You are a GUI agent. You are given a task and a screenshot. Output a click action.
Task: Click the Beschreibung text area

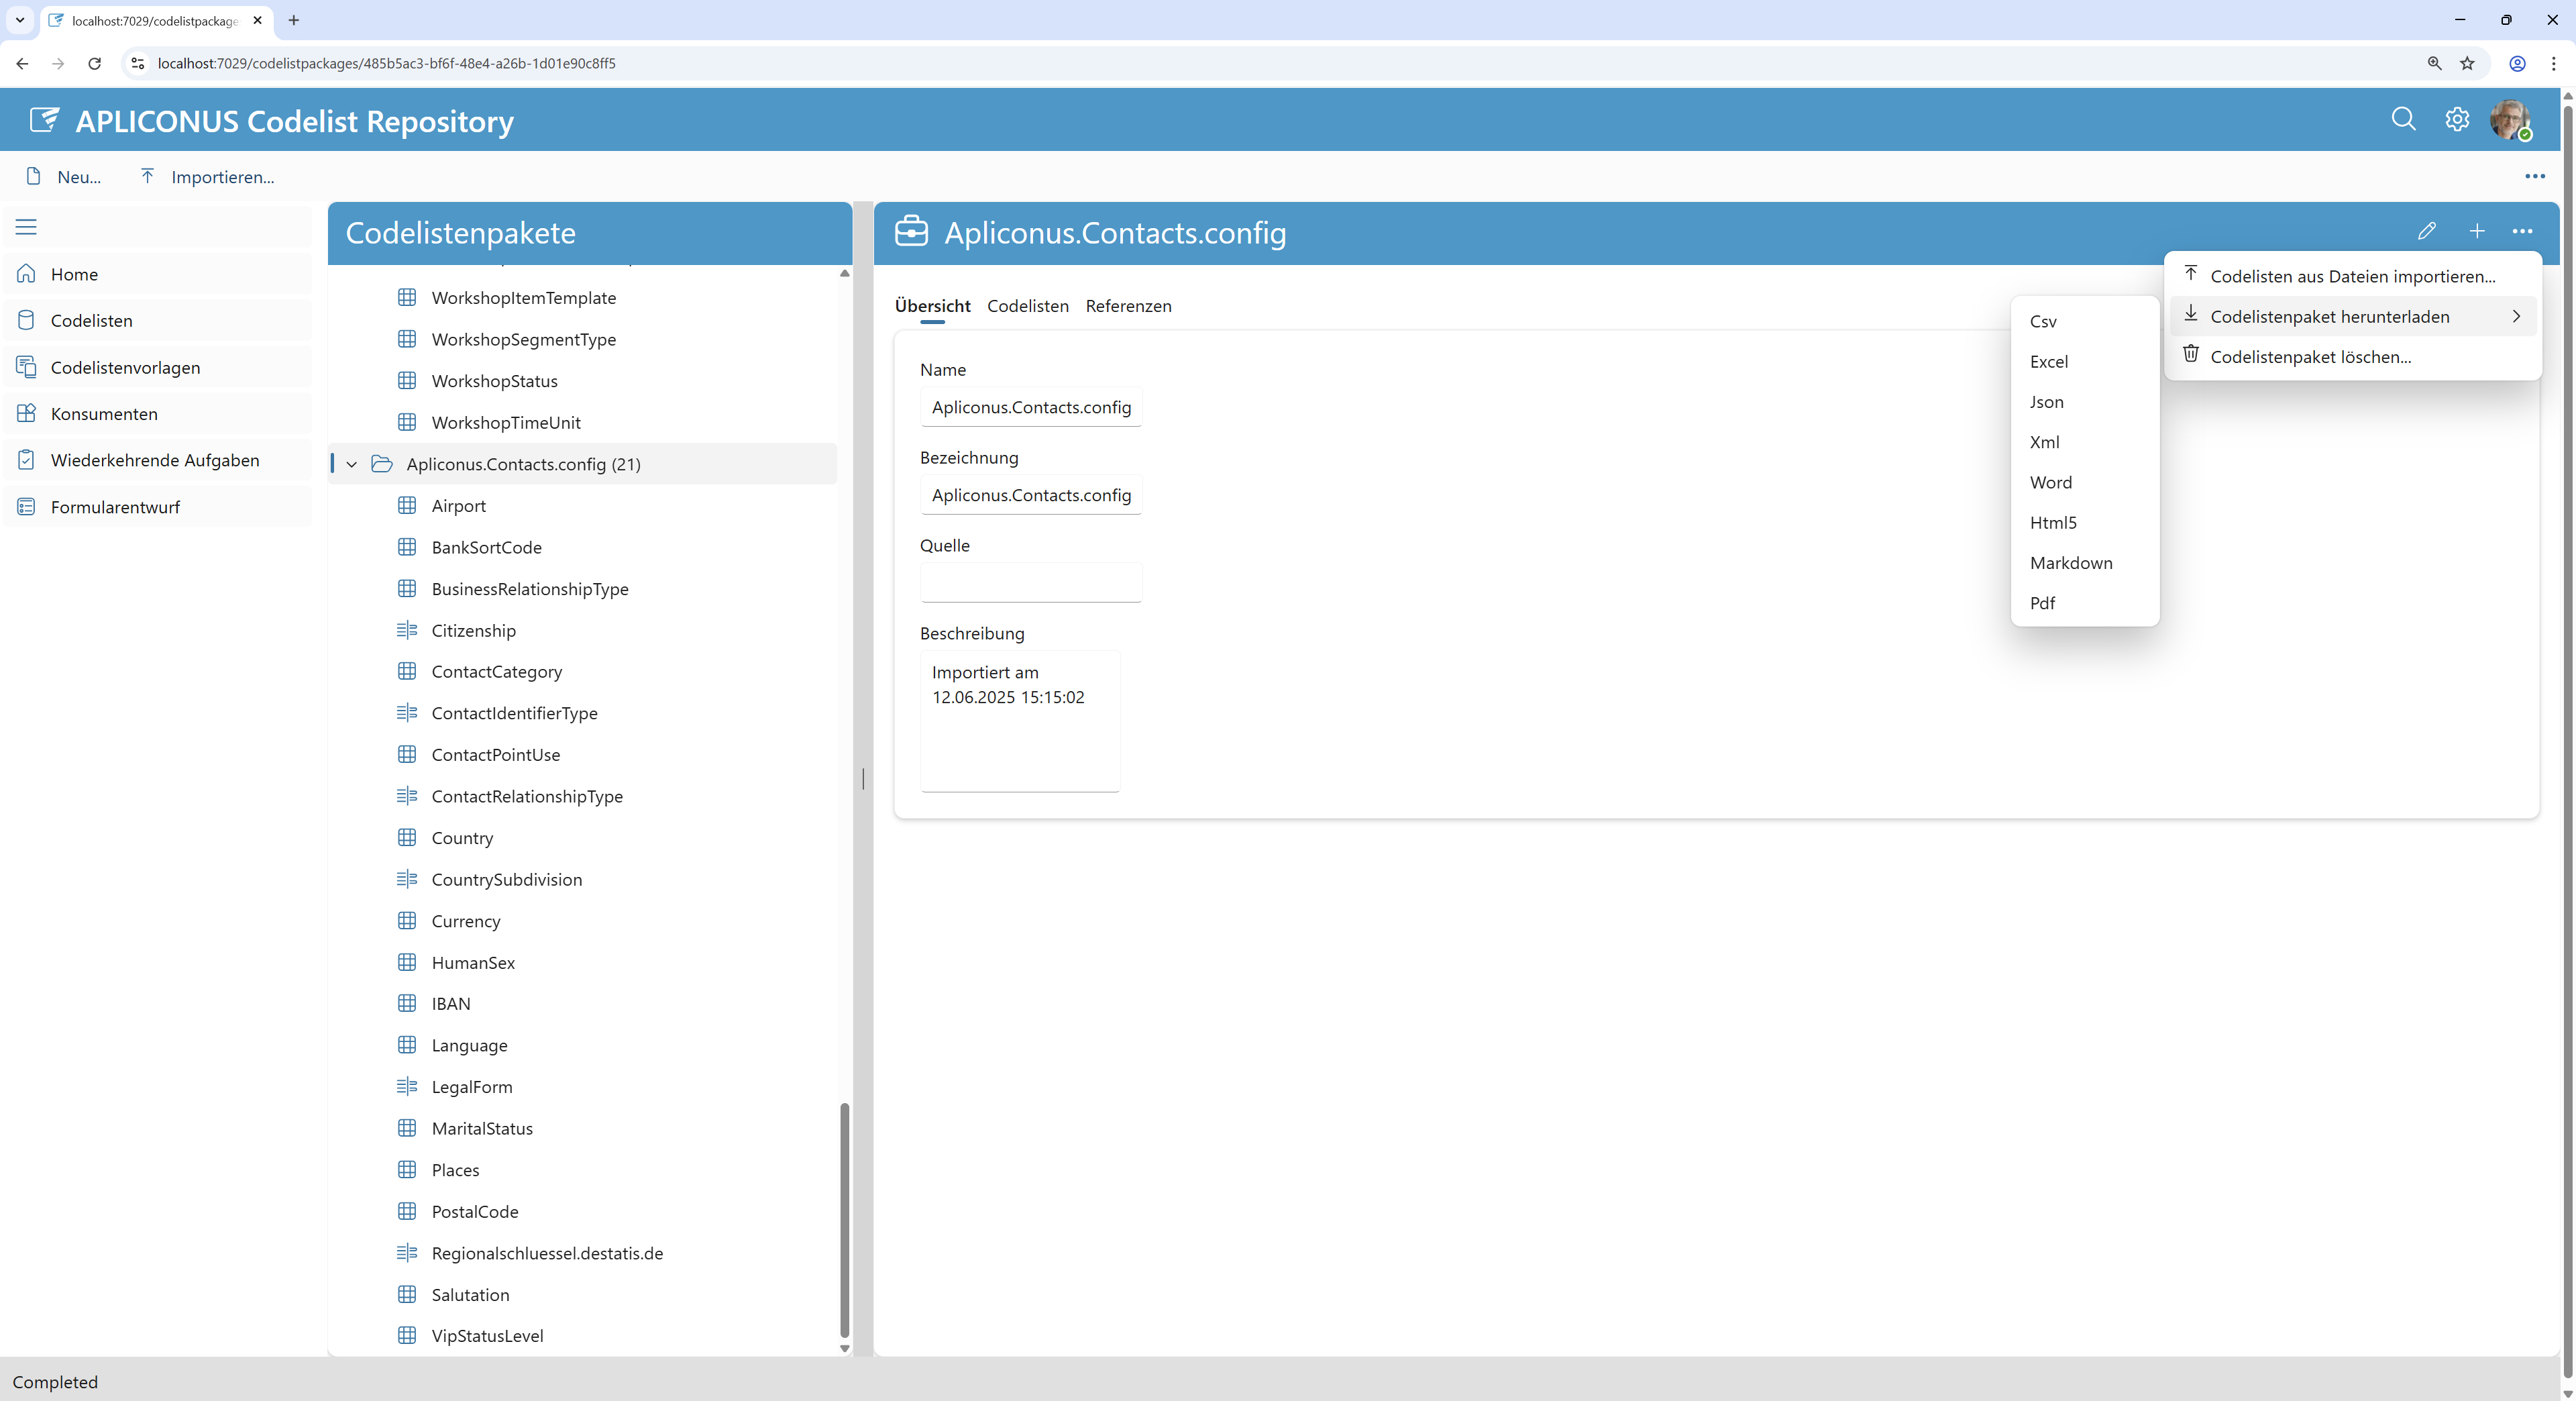click(x=1019, y=721)
